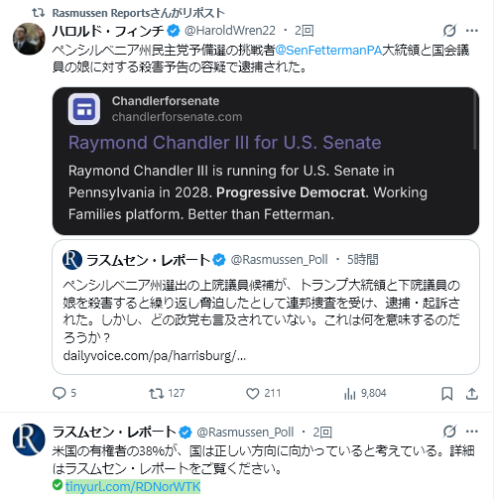Repost the tweet with 127 reposts

pos(156,393)
